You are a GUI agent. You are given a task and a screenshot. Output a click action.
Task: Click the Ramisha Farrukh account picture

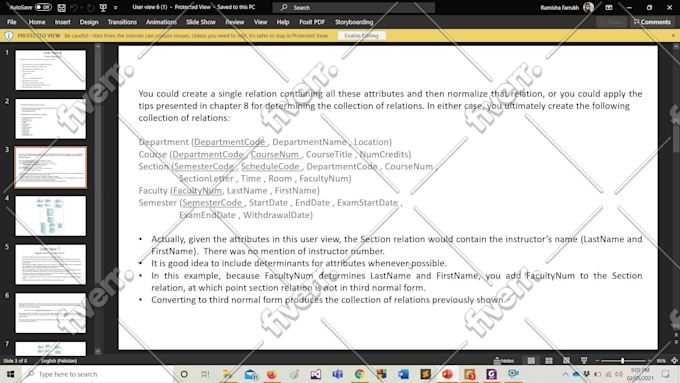588,7
